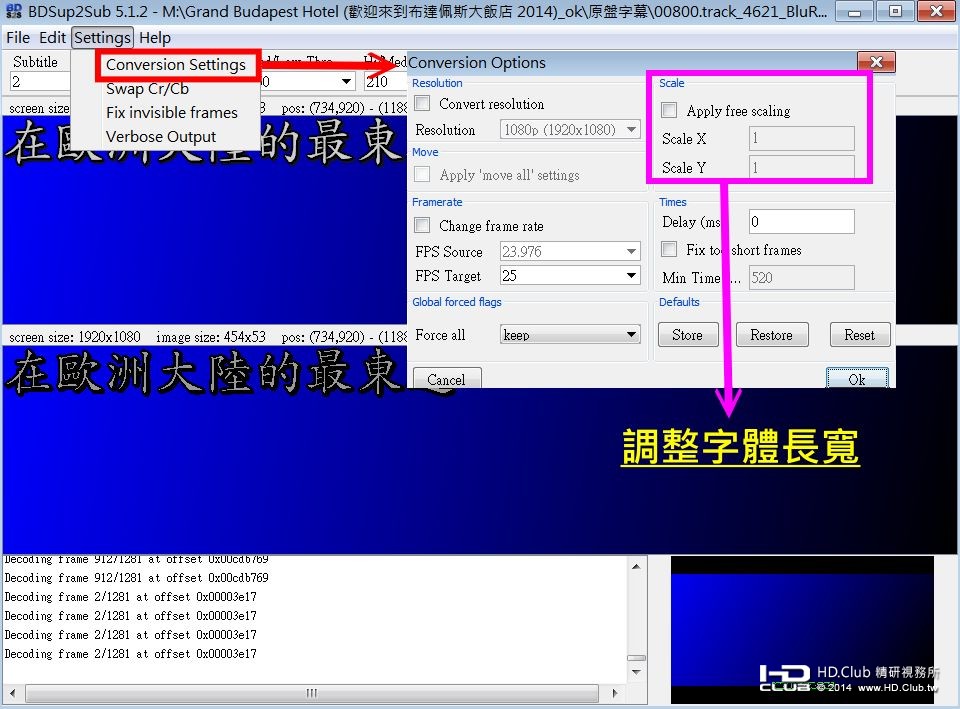Check Apply free scaling

tap(669, 110)
